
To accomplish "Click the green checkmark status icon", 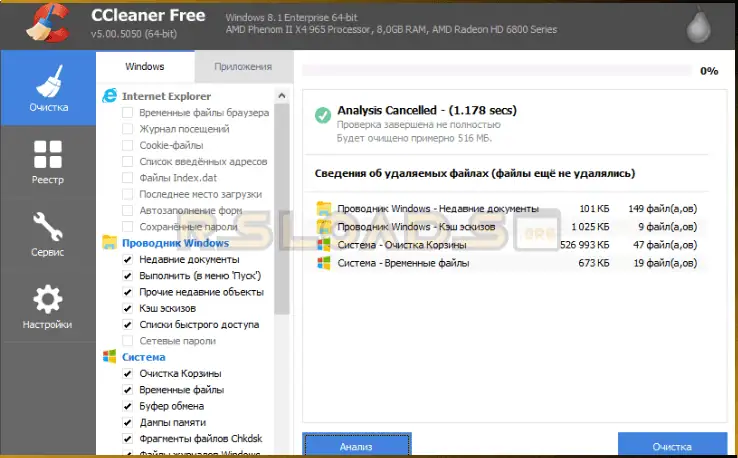I will point(323,115).
